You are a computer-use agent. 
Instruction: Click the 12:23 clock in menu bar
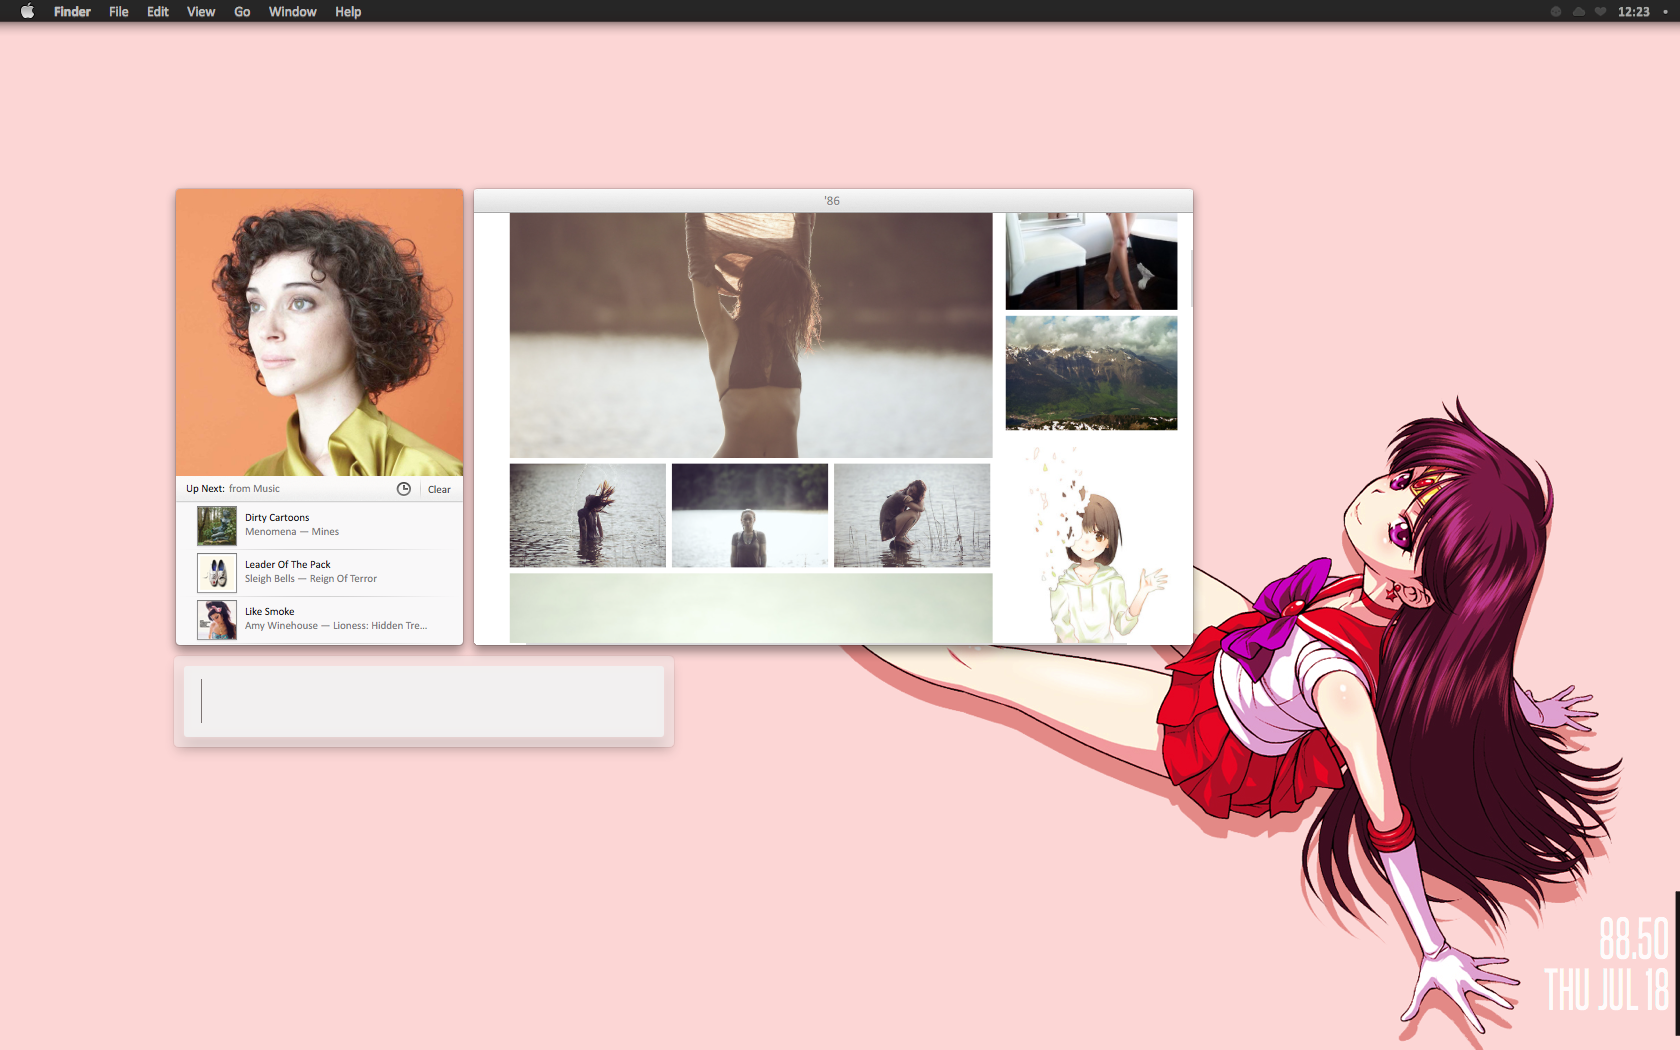1634,12
